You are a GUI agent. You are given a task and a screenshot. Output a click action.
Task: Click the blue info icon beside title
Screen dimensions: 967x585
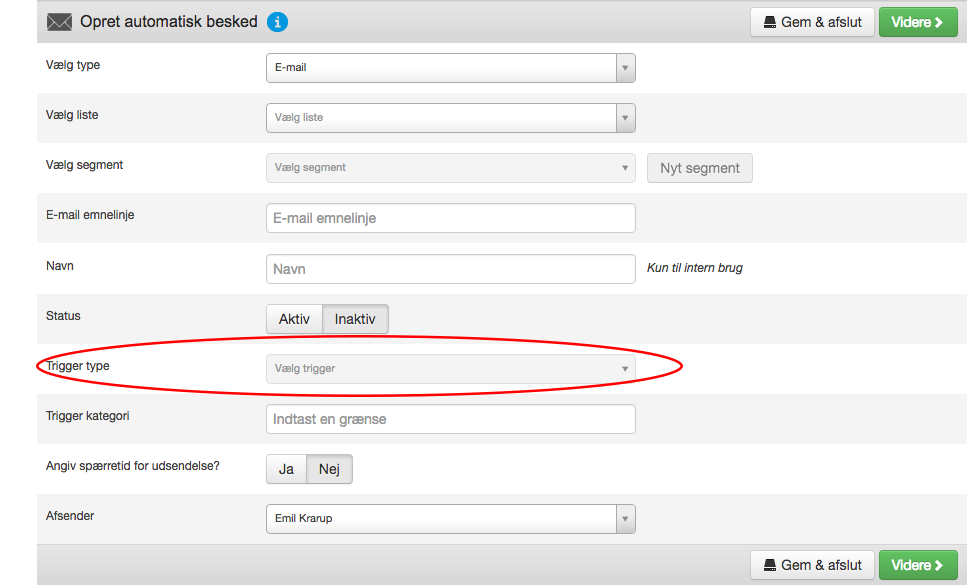(278, 22)
